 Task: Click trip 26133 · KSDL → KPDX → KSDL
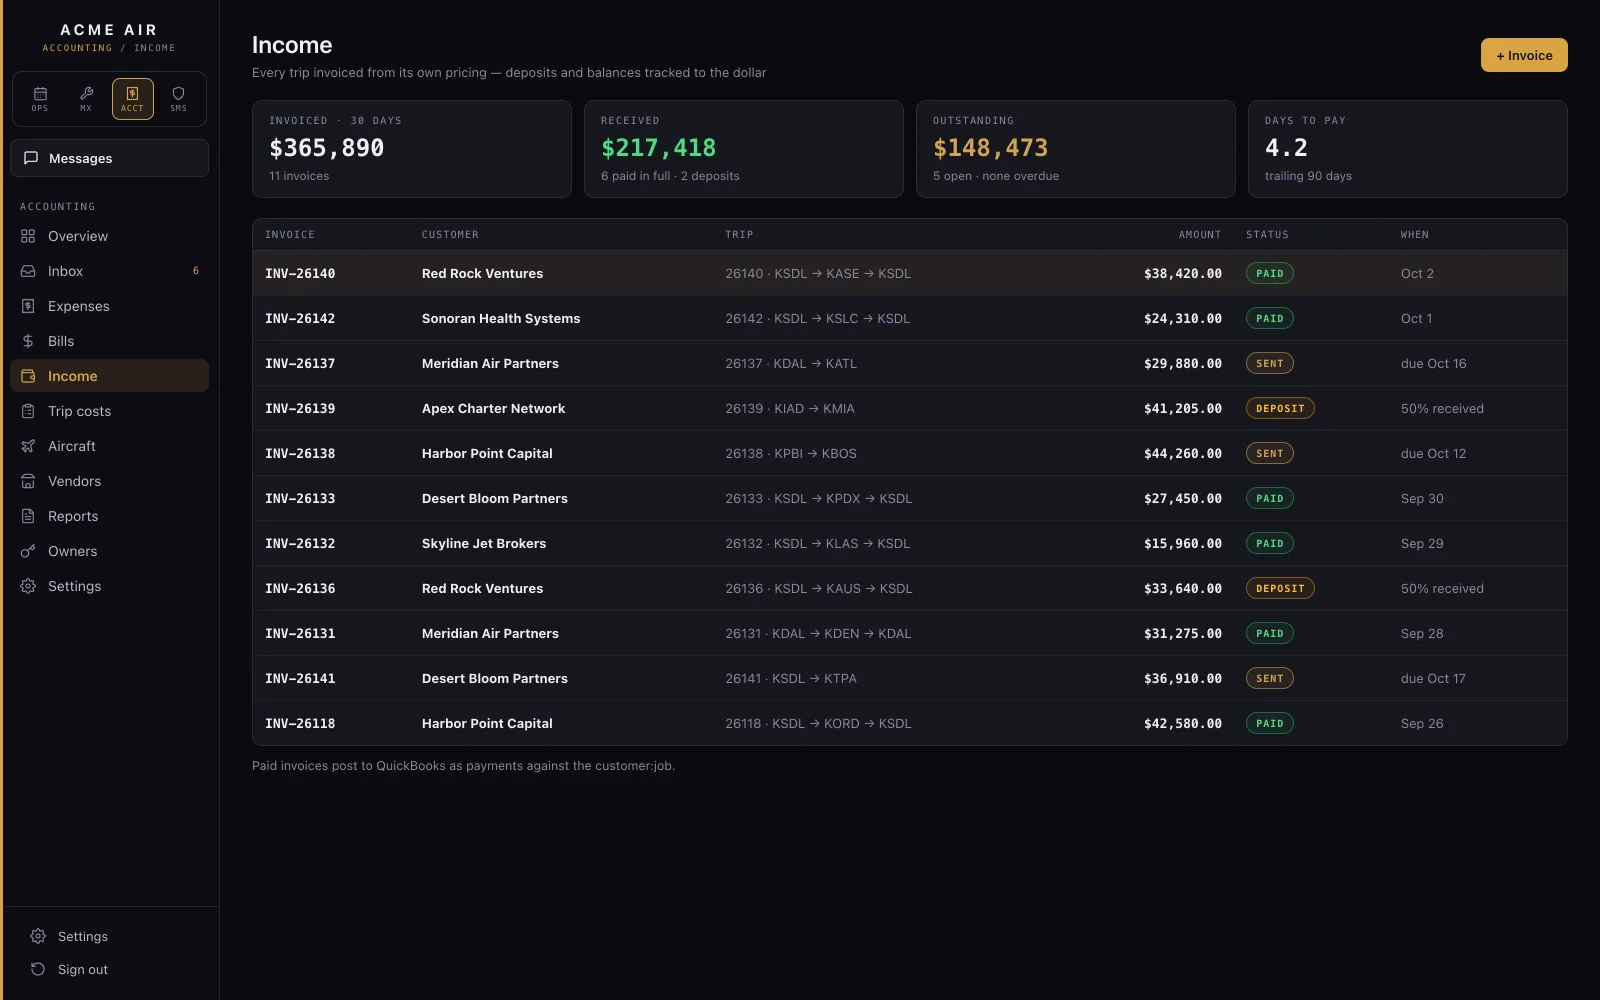coord(818,498)
